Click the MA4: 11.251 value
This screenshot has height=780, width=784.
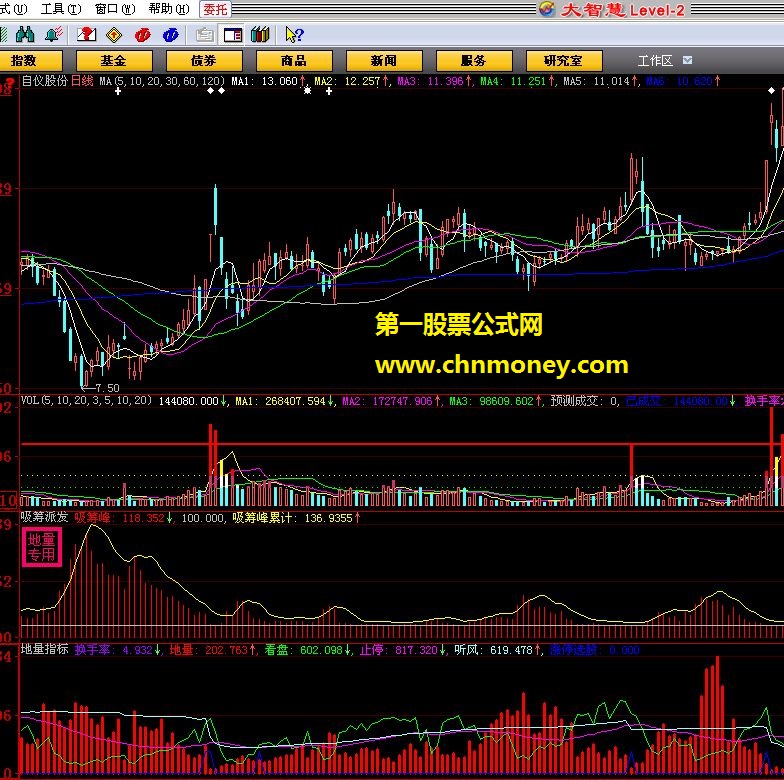click(514, 81)
